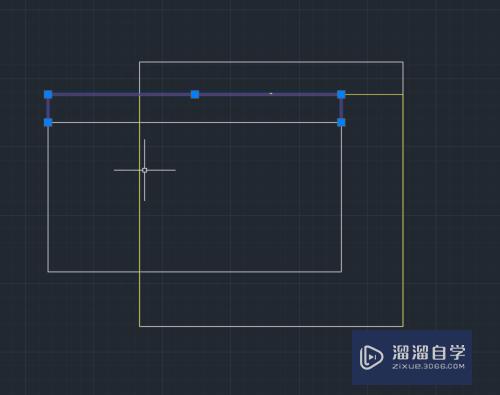Click the highlighted purple horizontal line segment
The height and width of the screenshot is (395, 500).
coord(267,95)
